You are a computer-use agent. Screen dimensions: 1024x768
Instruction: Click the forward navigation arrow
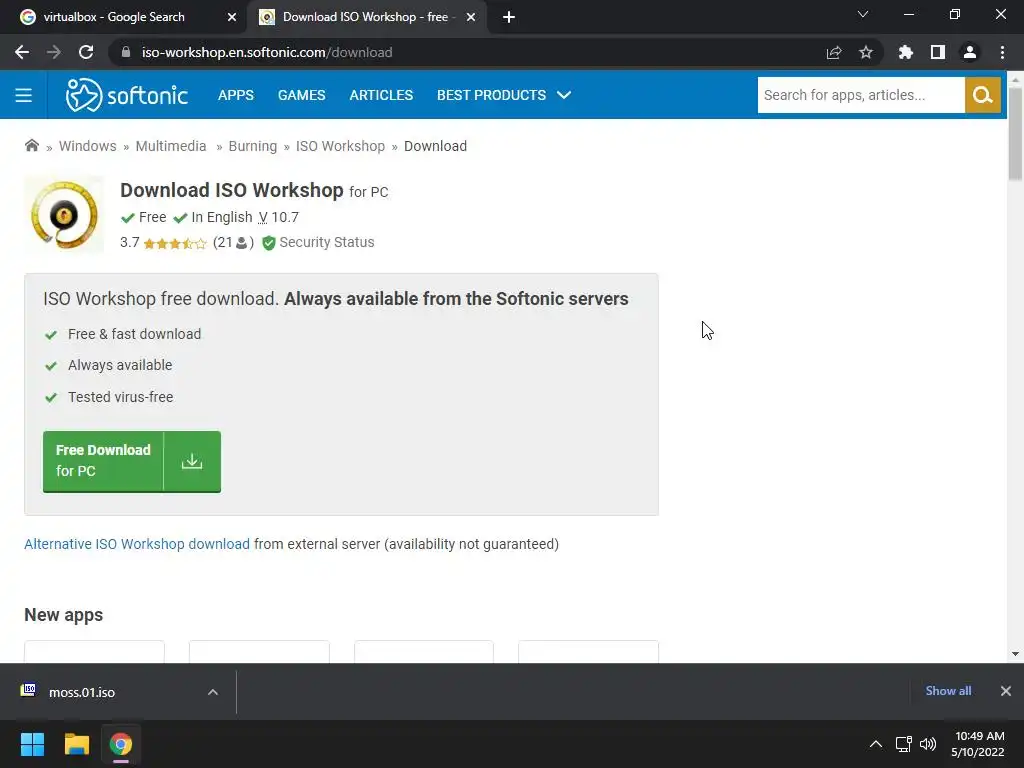54,52
